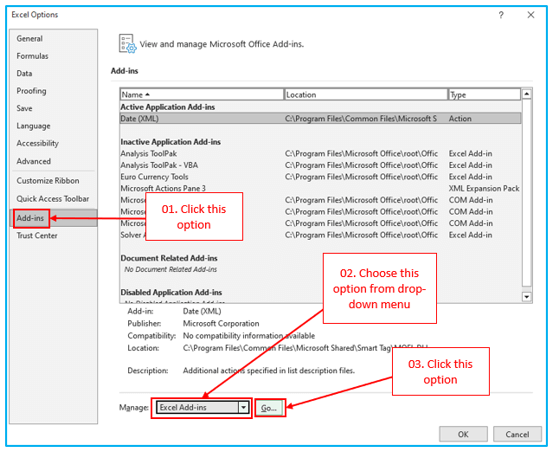553x453 pixels.
Task: Select Customize Ribbon in sidebar
Action: point(48,181)
